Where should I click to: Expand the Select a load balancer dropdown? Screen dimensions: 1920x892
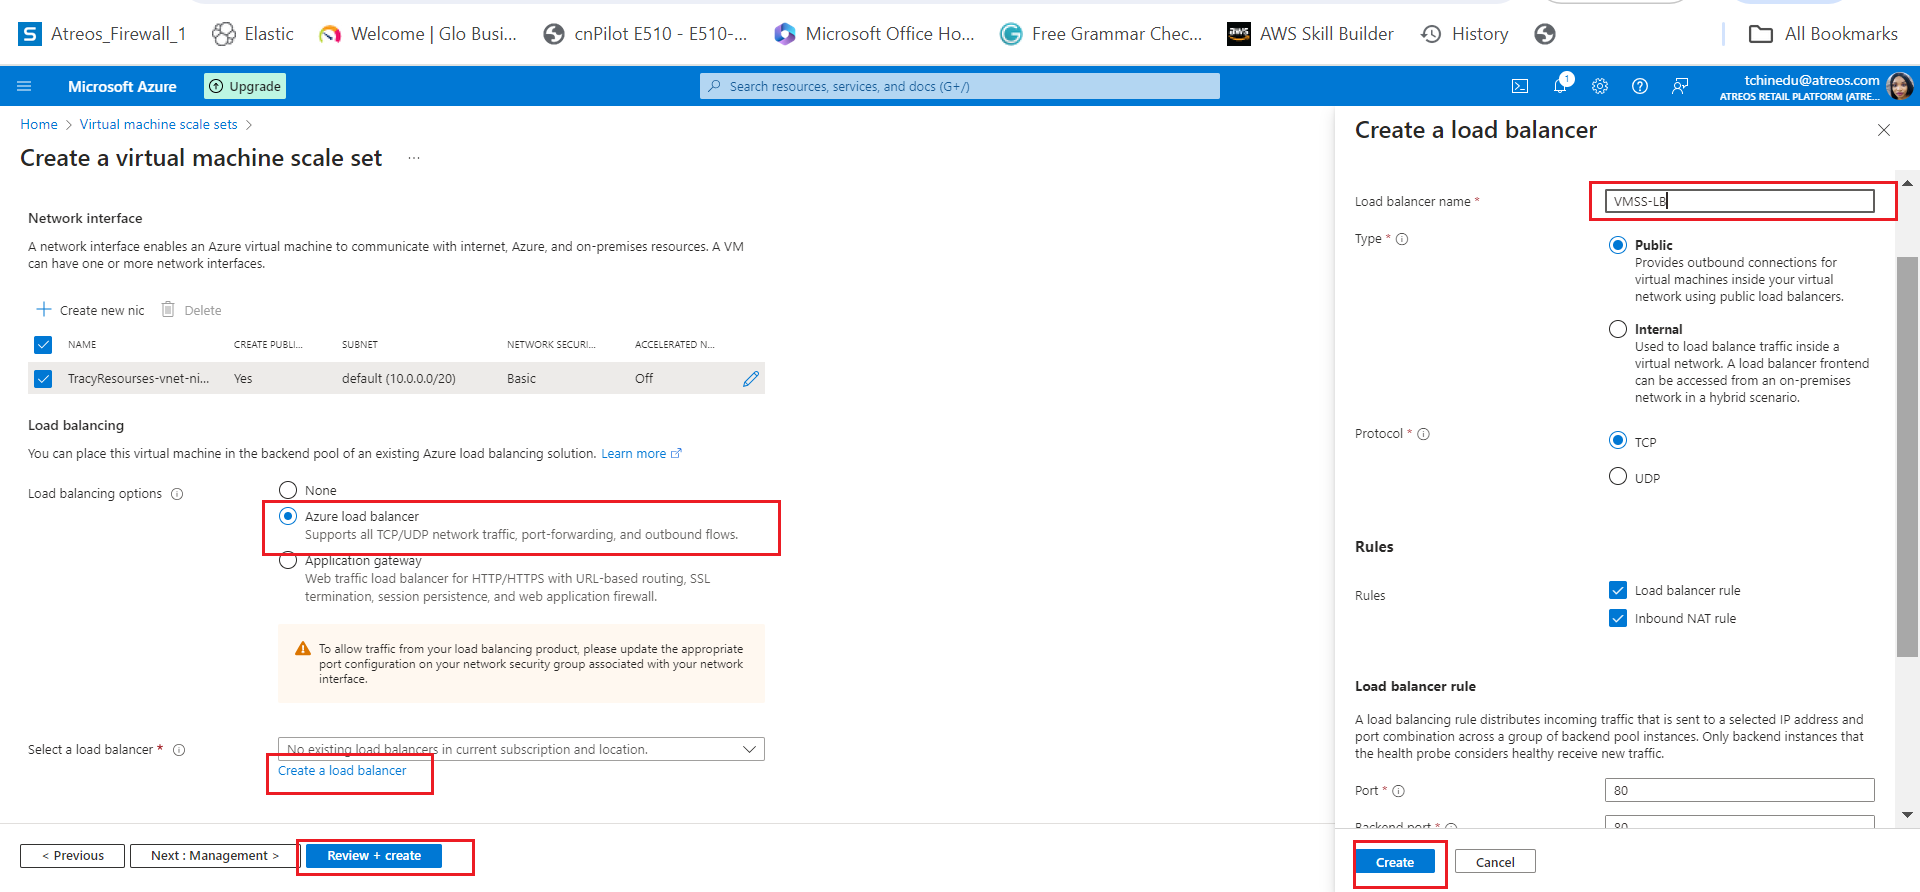[x=521, y=749]
